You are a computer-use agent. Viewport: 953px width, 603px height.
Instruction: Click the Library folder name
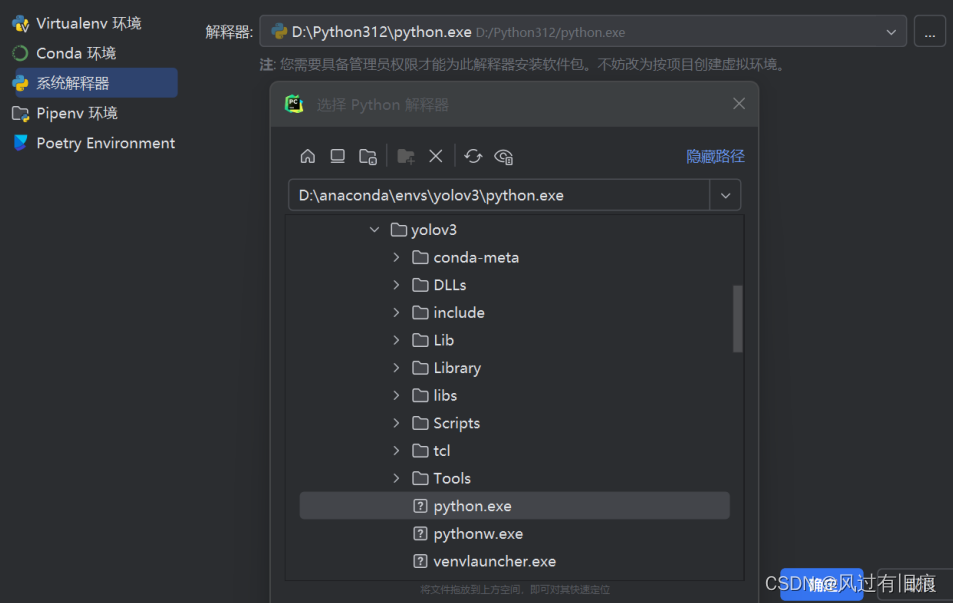pos(457,368)
